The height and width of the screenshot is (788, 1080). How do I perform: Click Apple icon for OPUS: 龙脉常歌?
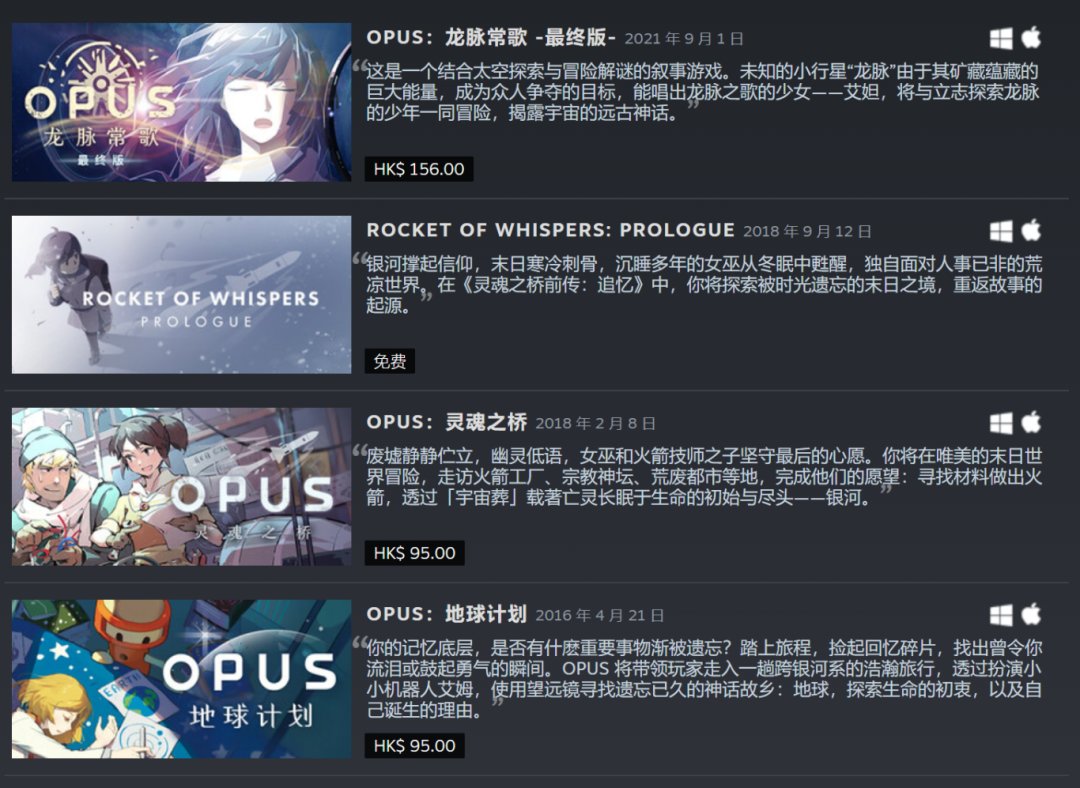[1031, 37]
